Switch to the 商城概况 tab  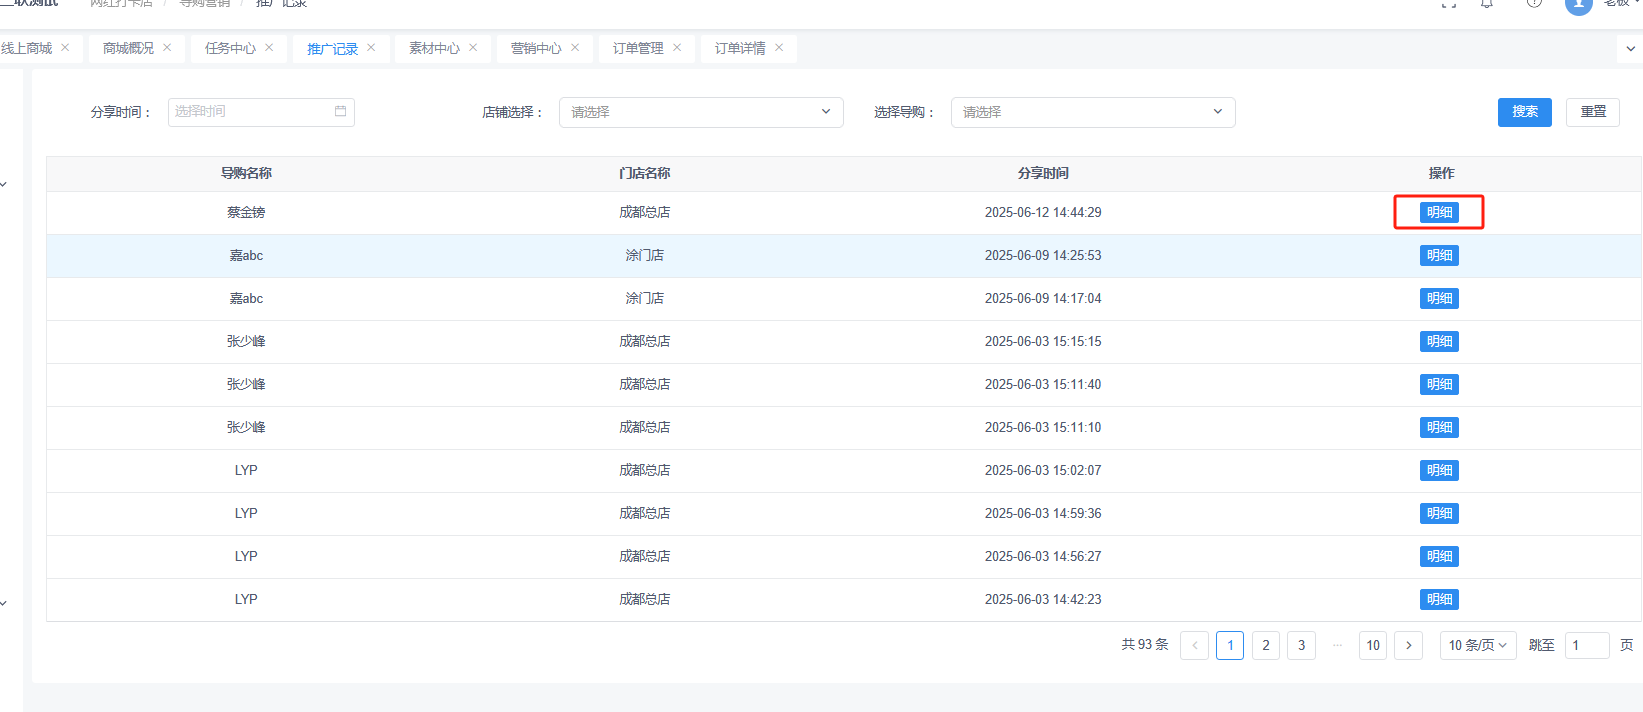128,48
